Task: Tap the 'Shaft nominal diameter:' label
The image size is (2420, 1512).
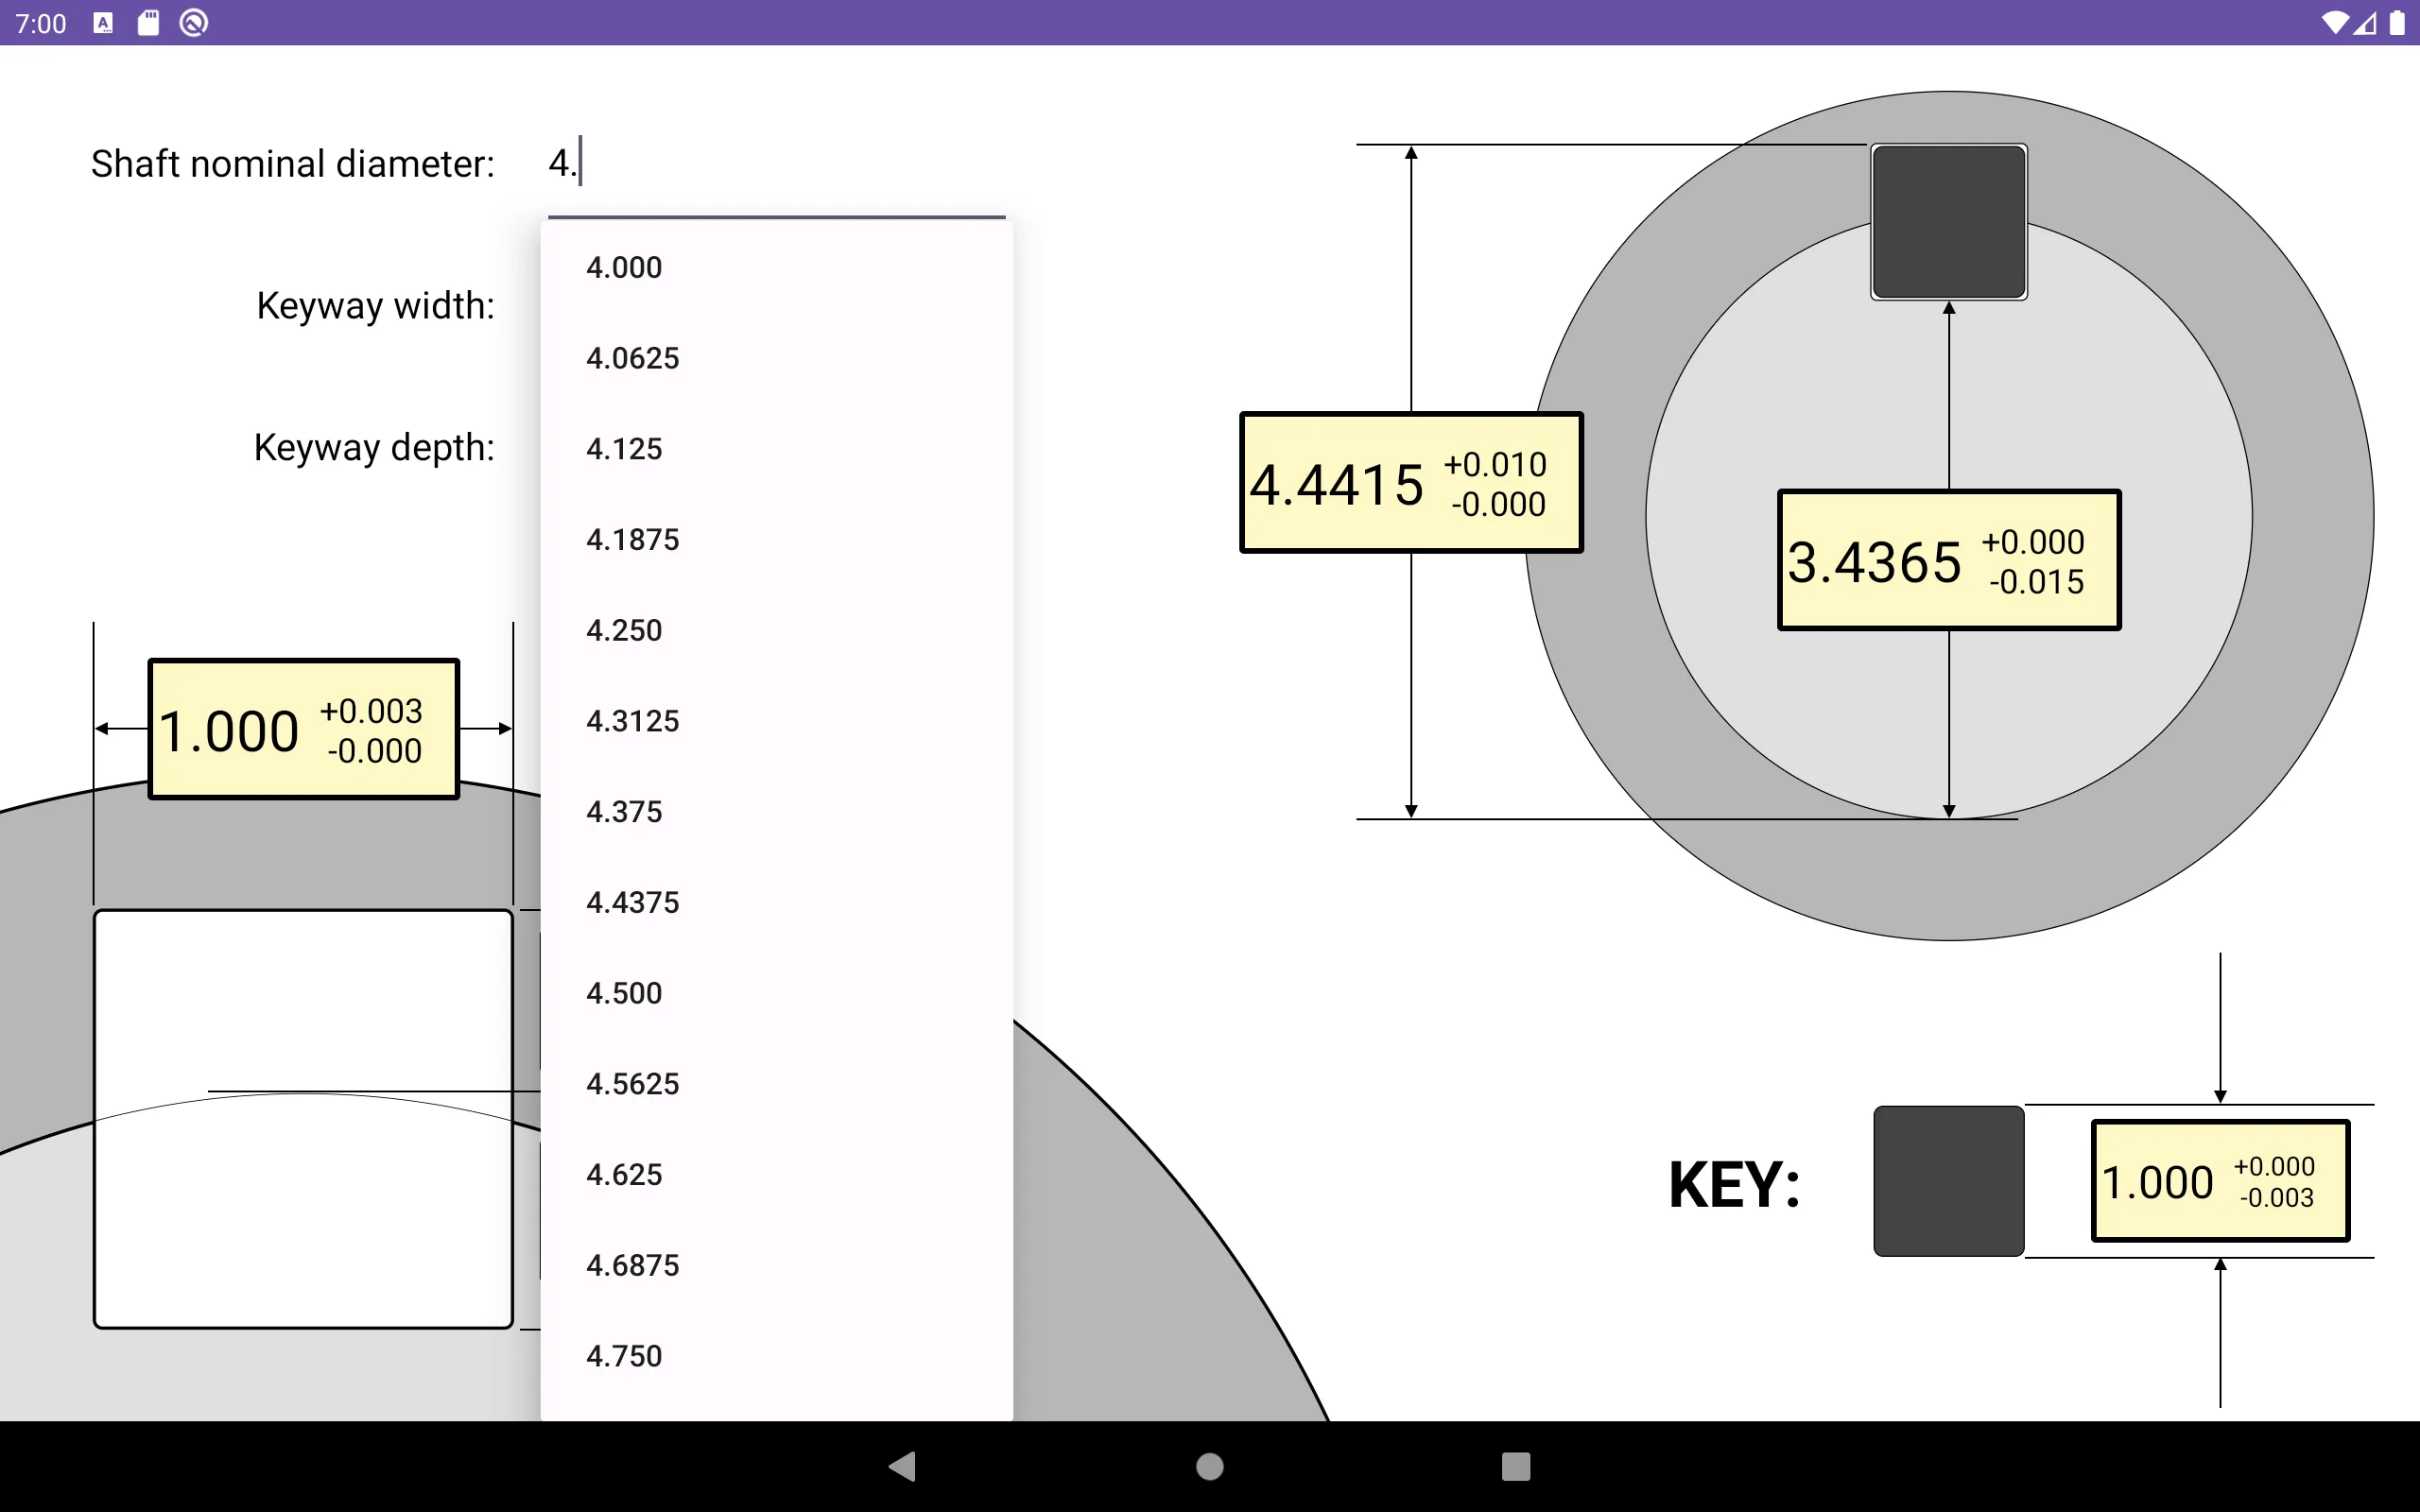Action: pos(293,164)
